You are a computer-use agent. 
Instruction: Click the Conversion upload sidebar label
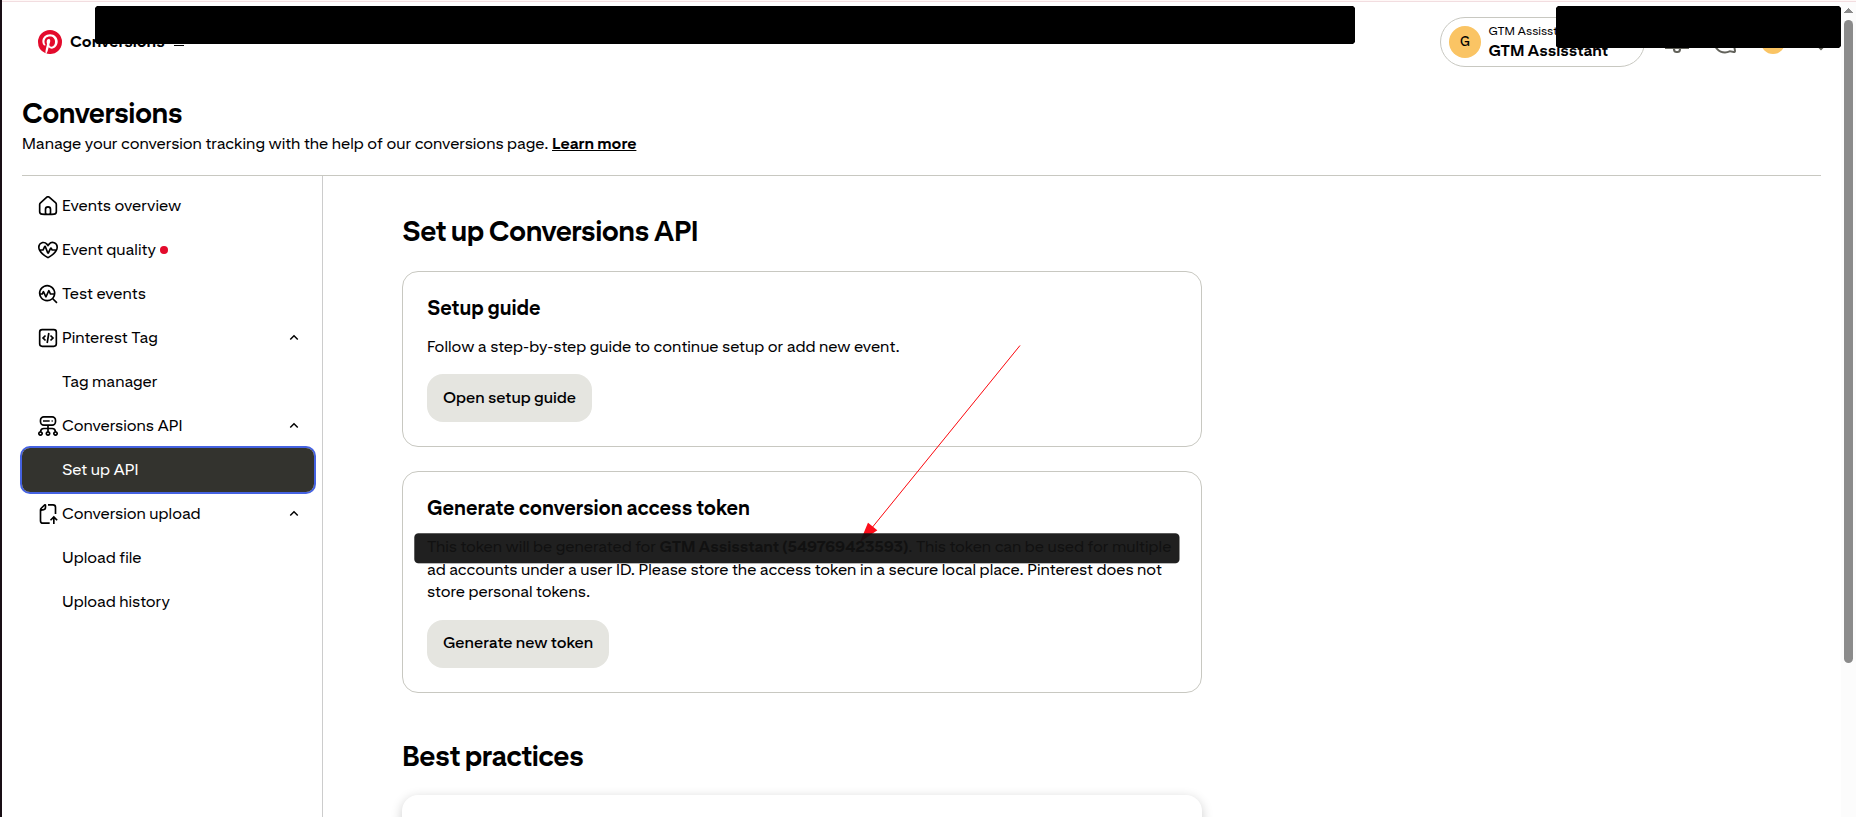tap(131, 514)
